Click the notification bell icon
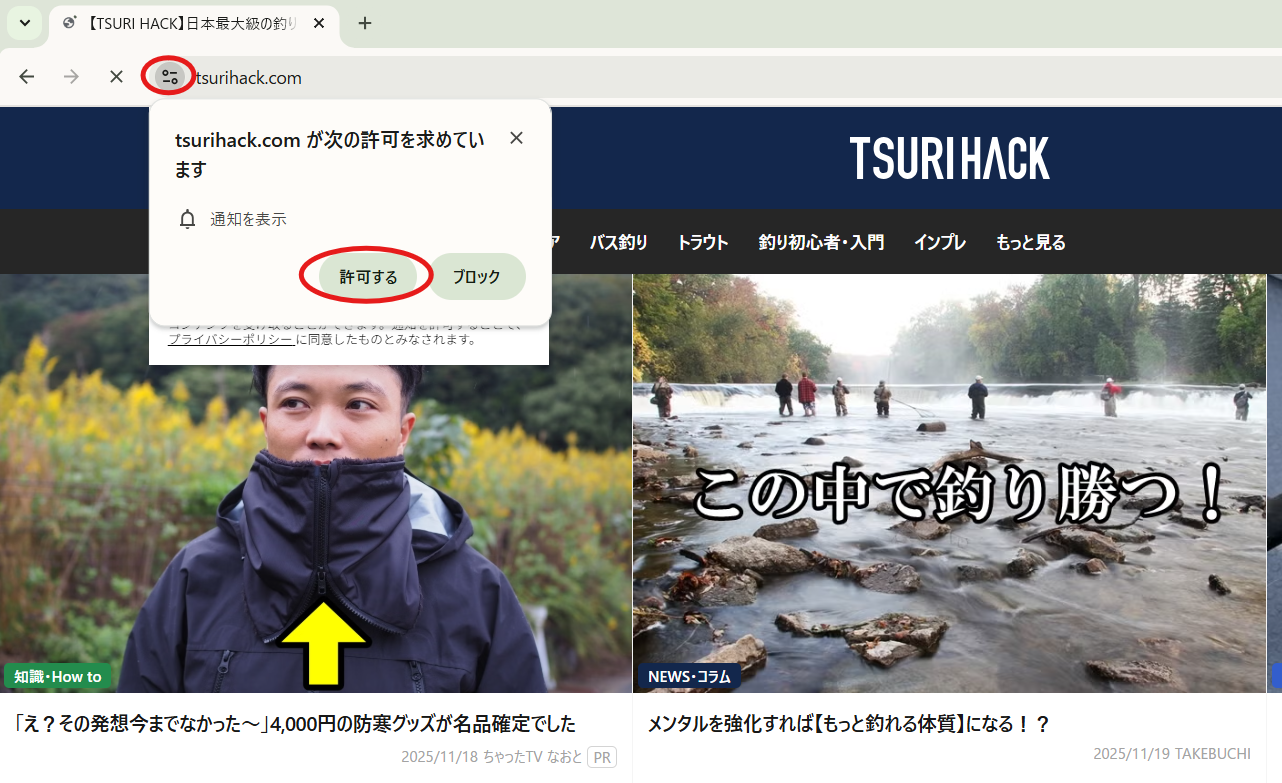The width and height of the screenshot is (1282, 783). [x=187, y=219]
